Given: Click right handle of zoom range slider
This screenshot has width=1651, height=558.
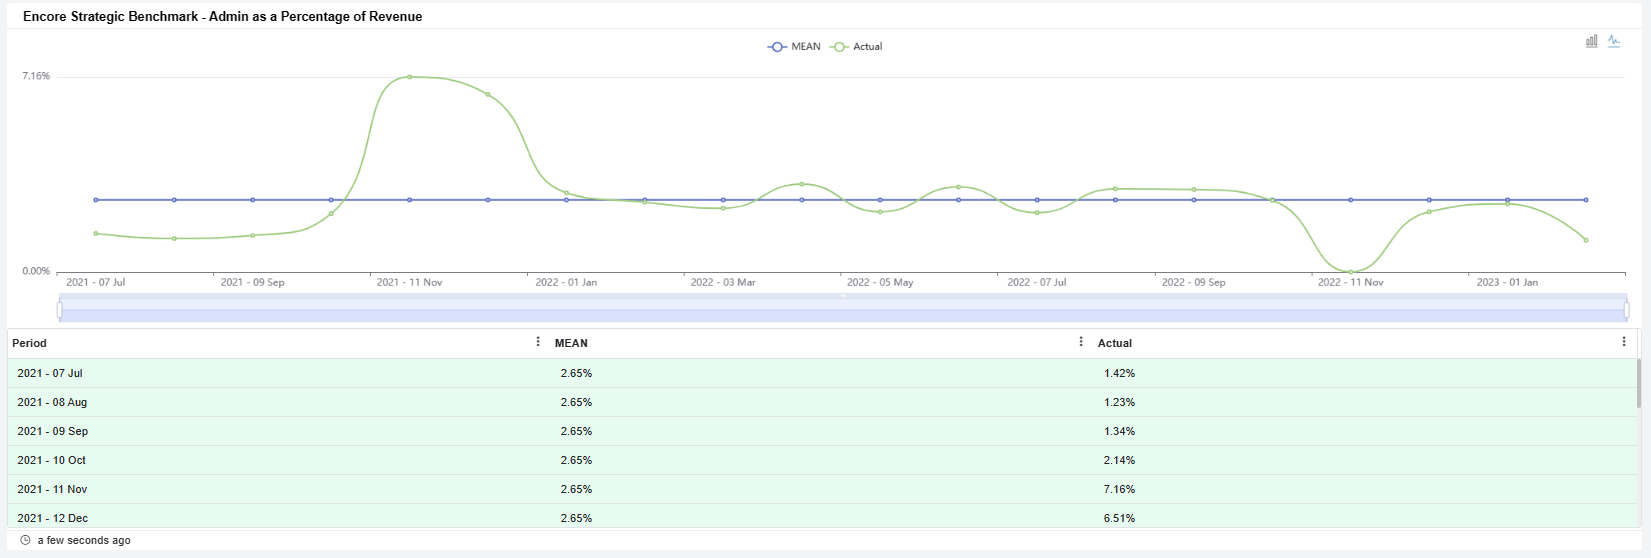Looking at the screenshot, I should point(1626,310).
